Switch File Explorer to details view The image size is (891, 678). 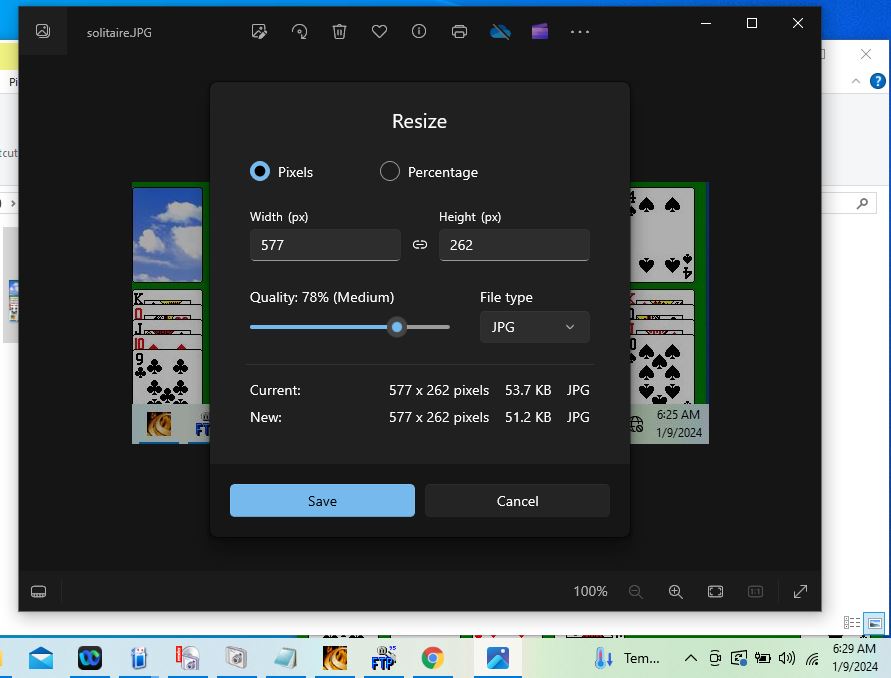[852, 623]
